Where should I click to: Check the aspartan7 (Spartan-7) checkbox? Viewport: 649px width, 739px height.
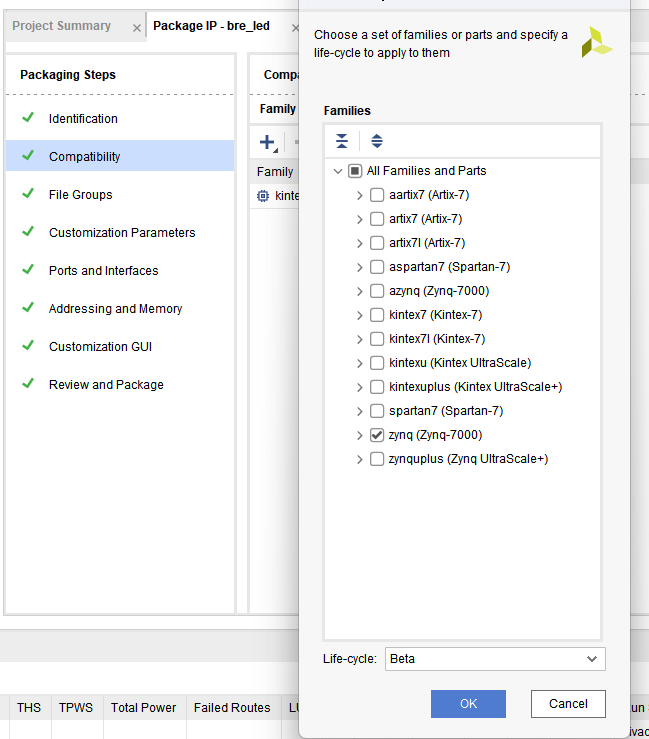click(377, 267)
